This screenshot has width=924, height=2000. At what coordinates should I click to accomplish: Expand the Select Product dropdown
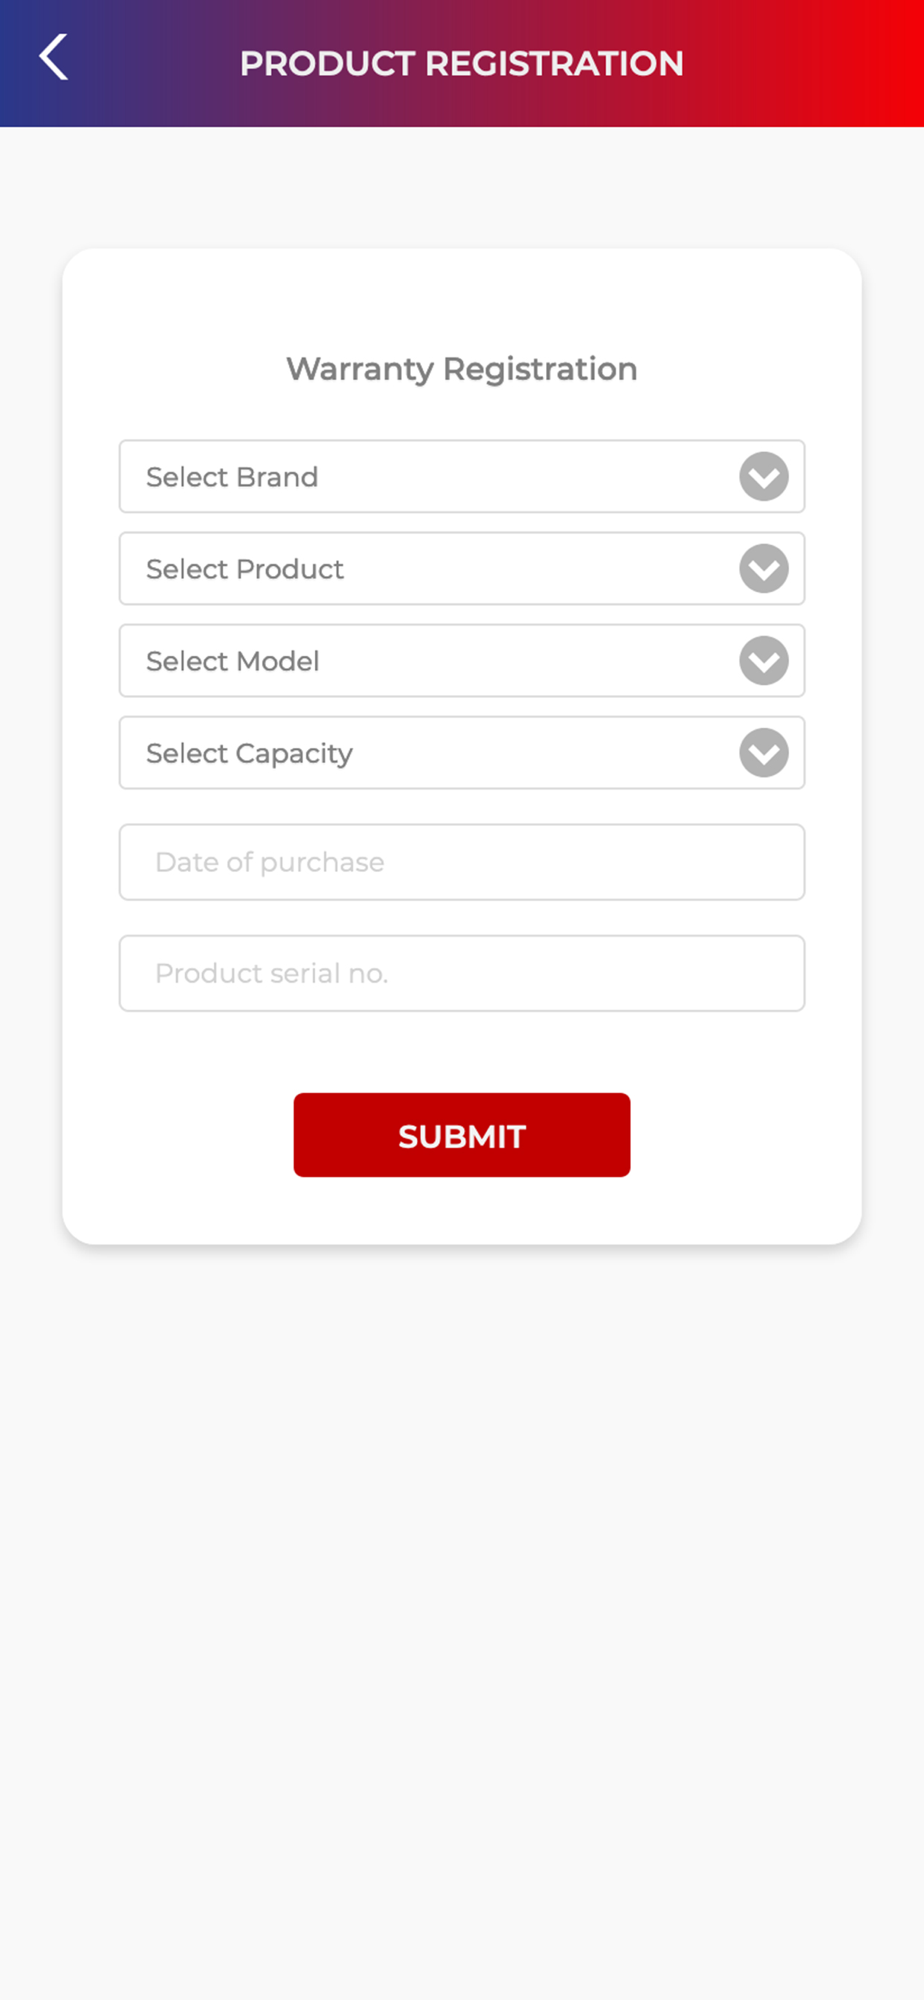pos(462,569)
